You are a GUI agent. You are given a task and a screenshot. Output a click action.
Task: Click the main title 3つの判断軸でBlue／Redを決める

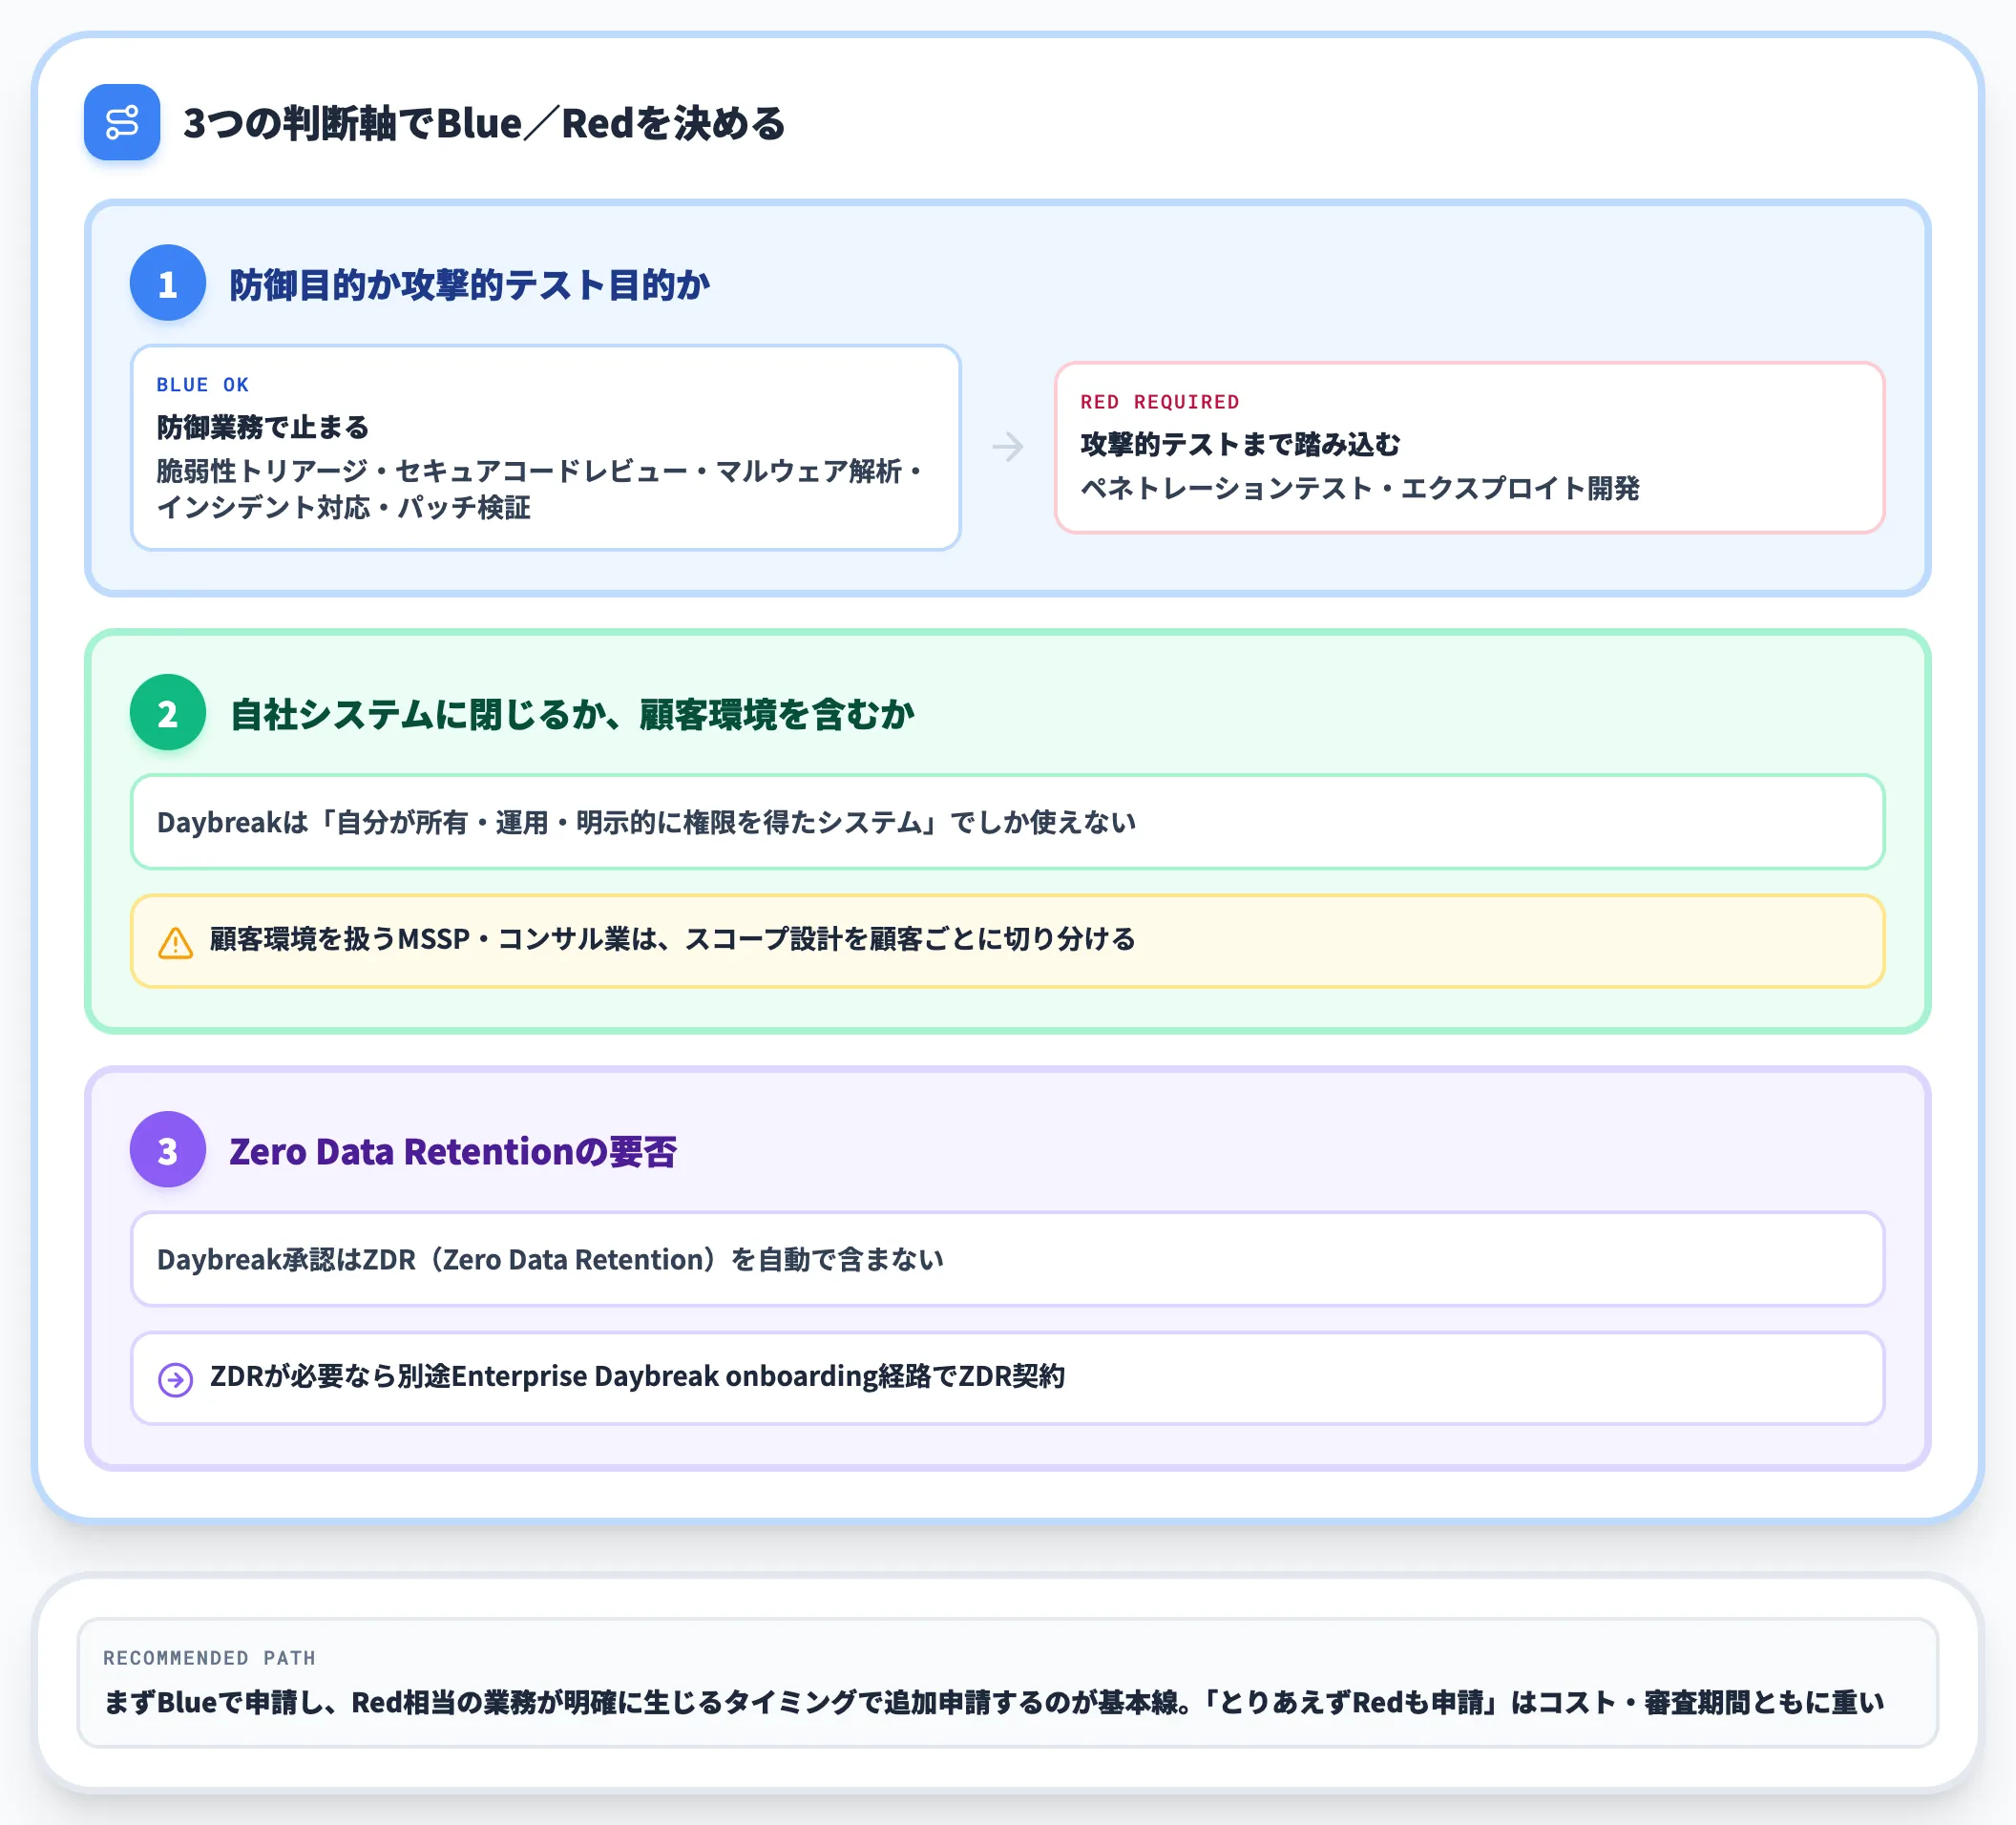tap(484, 123)
